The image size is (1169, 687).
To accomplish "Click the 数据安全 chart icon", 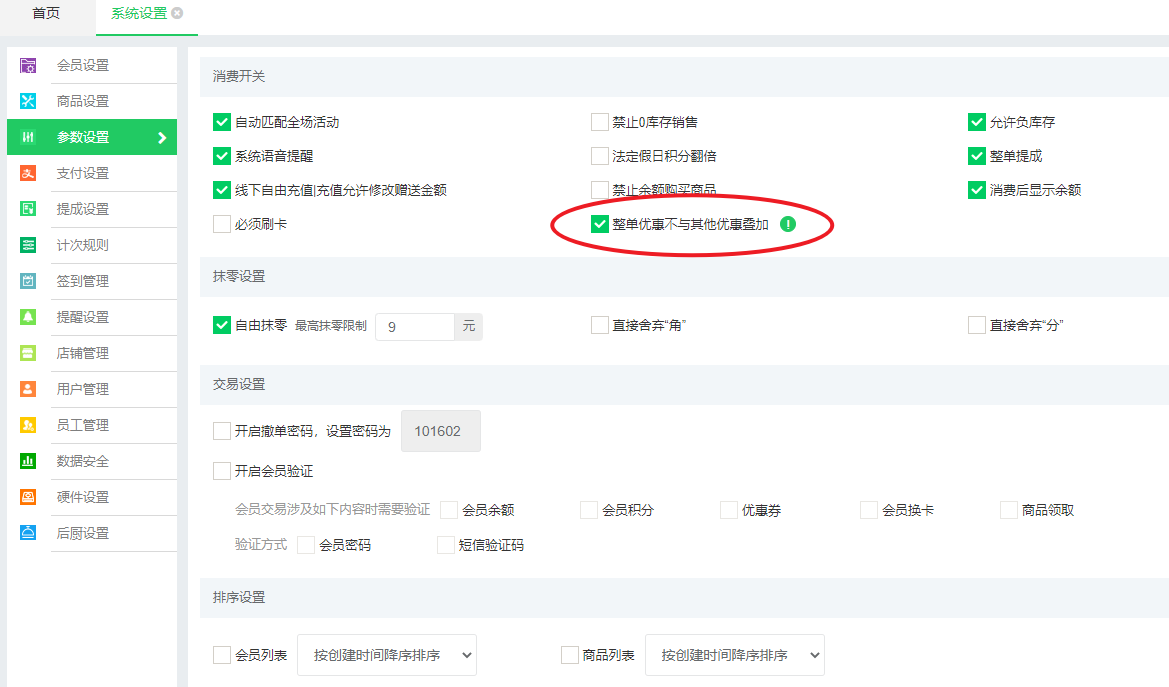I will coord(28,462).
